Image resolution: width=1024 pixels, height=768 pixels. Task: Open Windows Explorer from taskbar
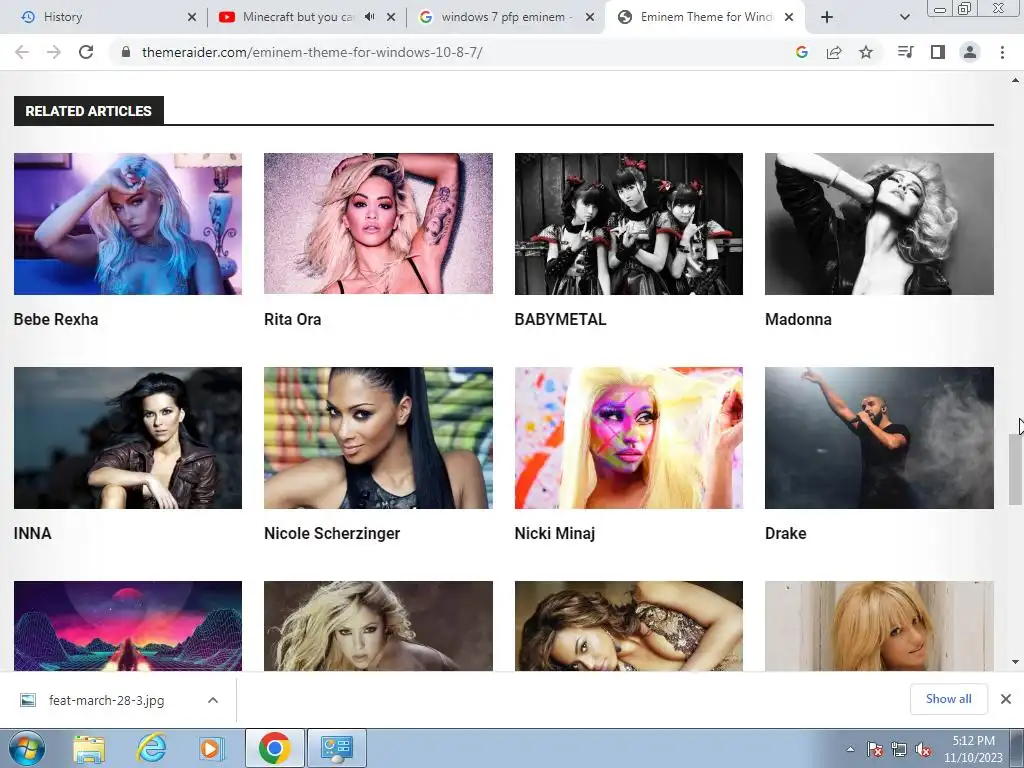click(89, 748)
